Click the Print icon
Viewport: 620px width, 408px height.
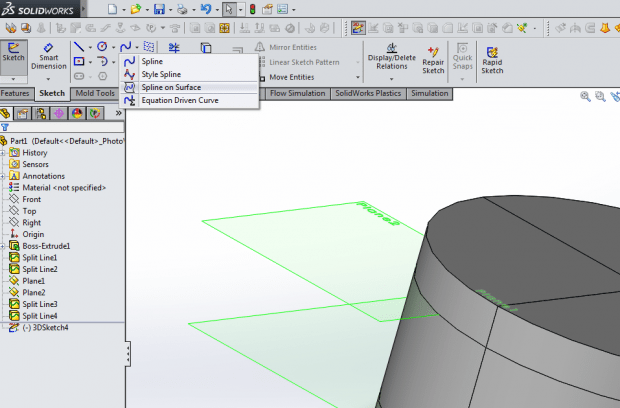(x=182, y=9)
